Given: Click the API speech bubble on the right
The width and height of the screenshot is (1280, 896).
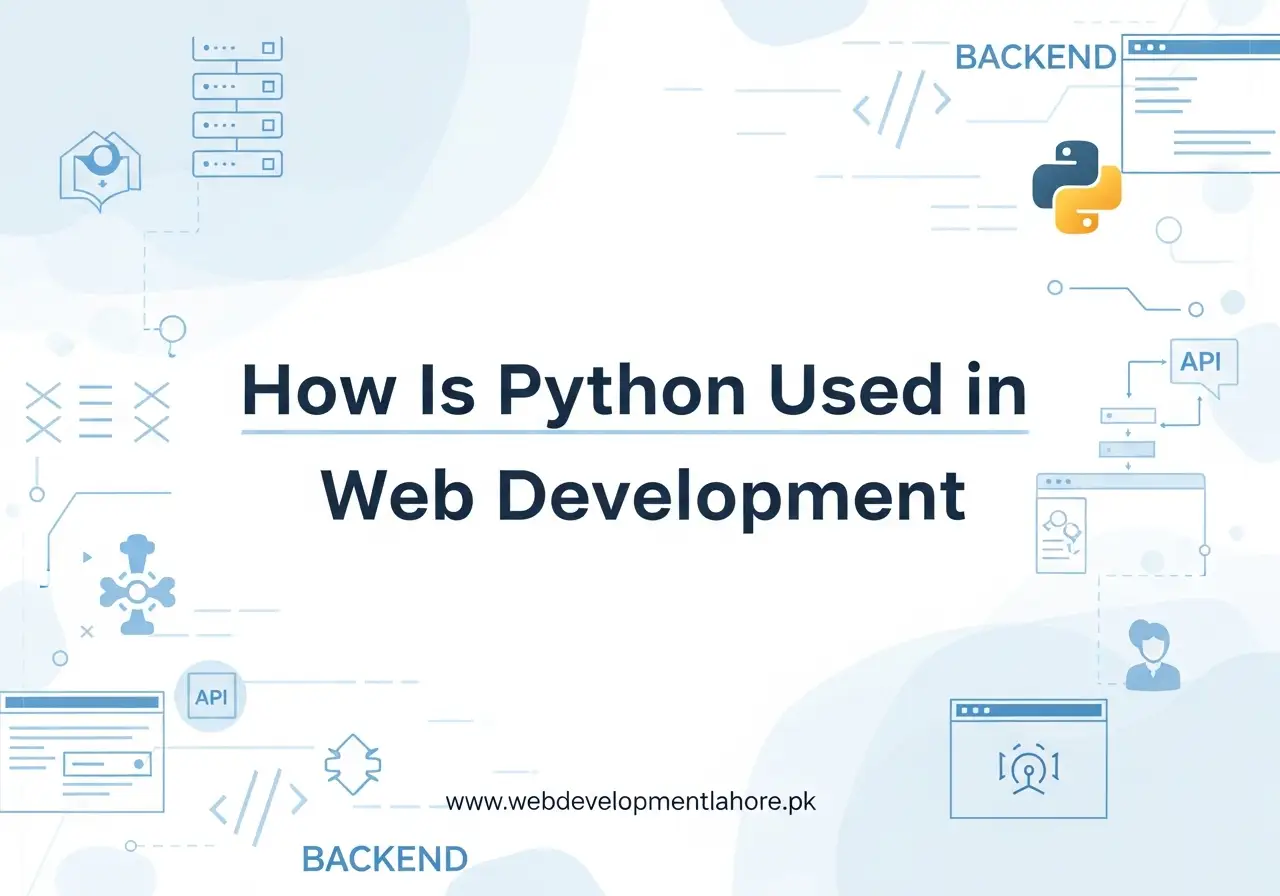Looking at the screenshot, I should click(x=1202, y=363).
